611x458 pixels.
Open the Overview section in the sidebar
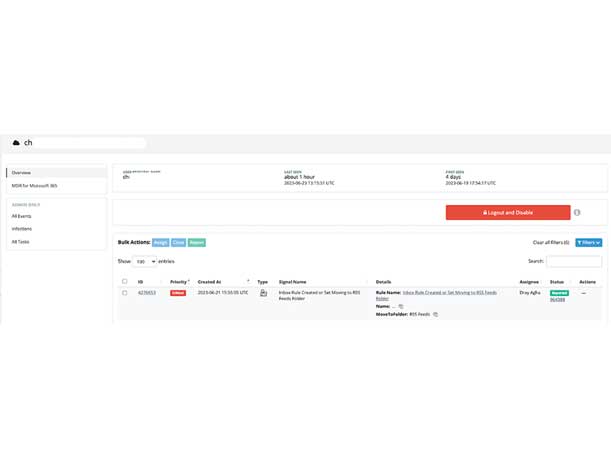22,173
